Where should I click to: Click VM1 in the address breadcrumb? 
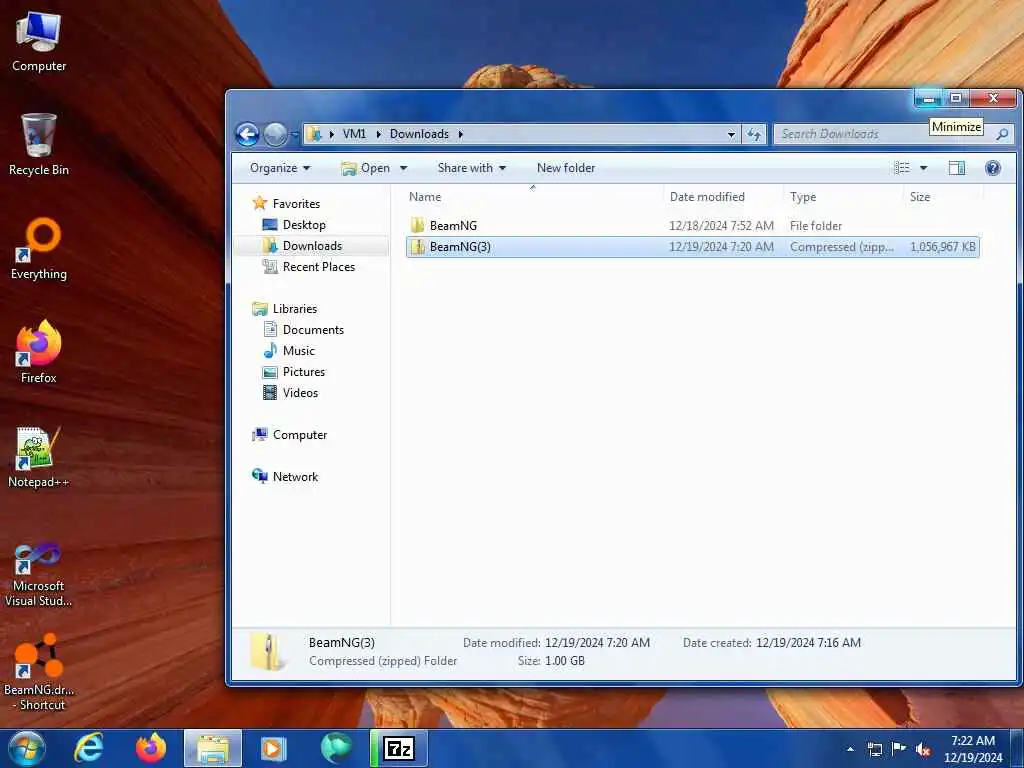tap(355, 134)
